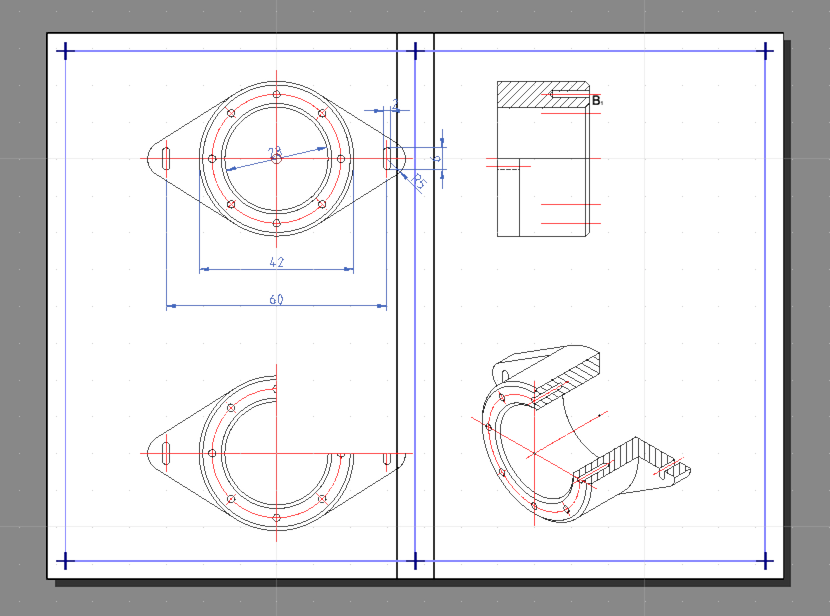Screen dimensions: 830x616
Task: Select the 60 dimension text
Action: [277, 299]
